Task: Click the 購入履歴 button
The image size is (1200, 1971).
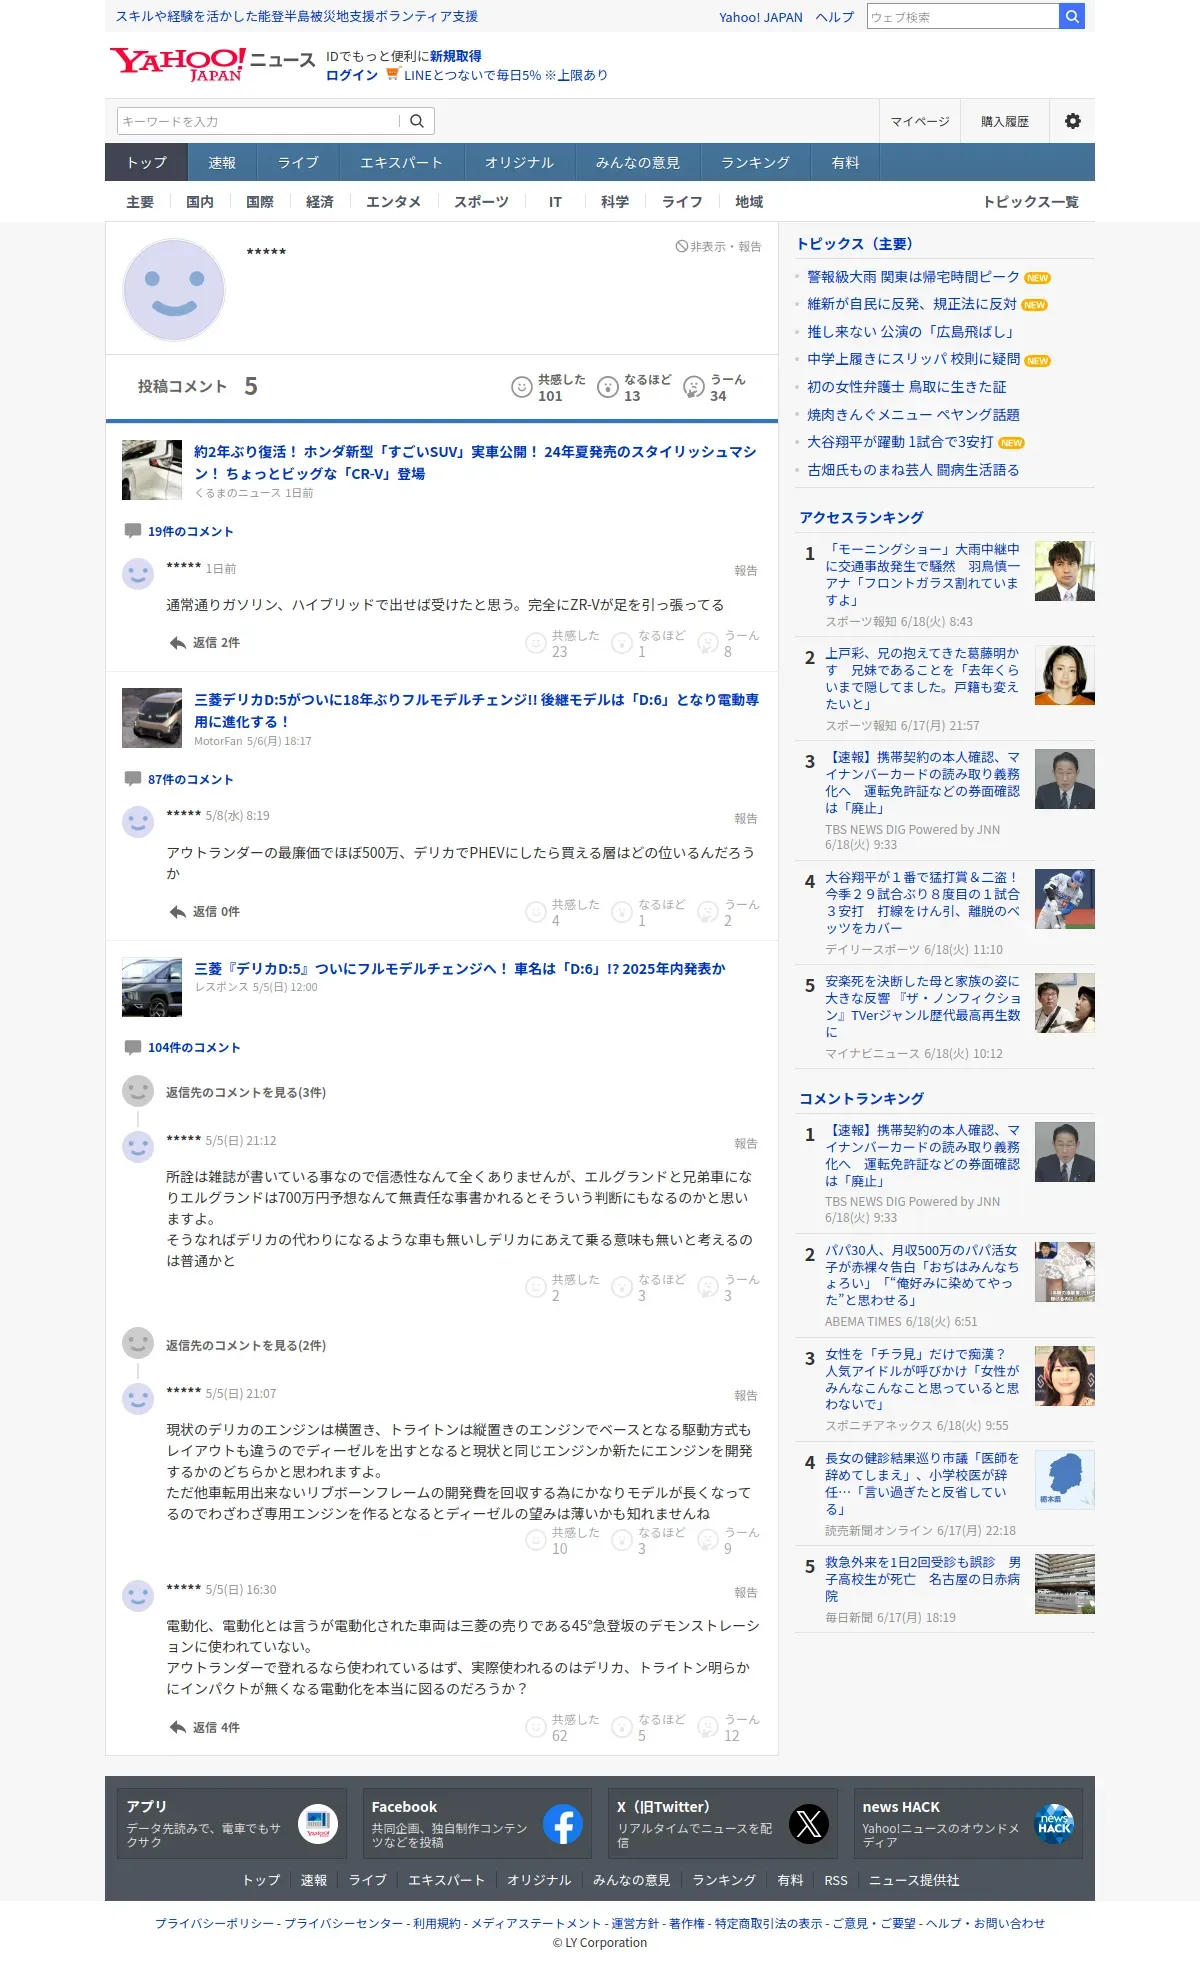Action: click(1005, 121)
